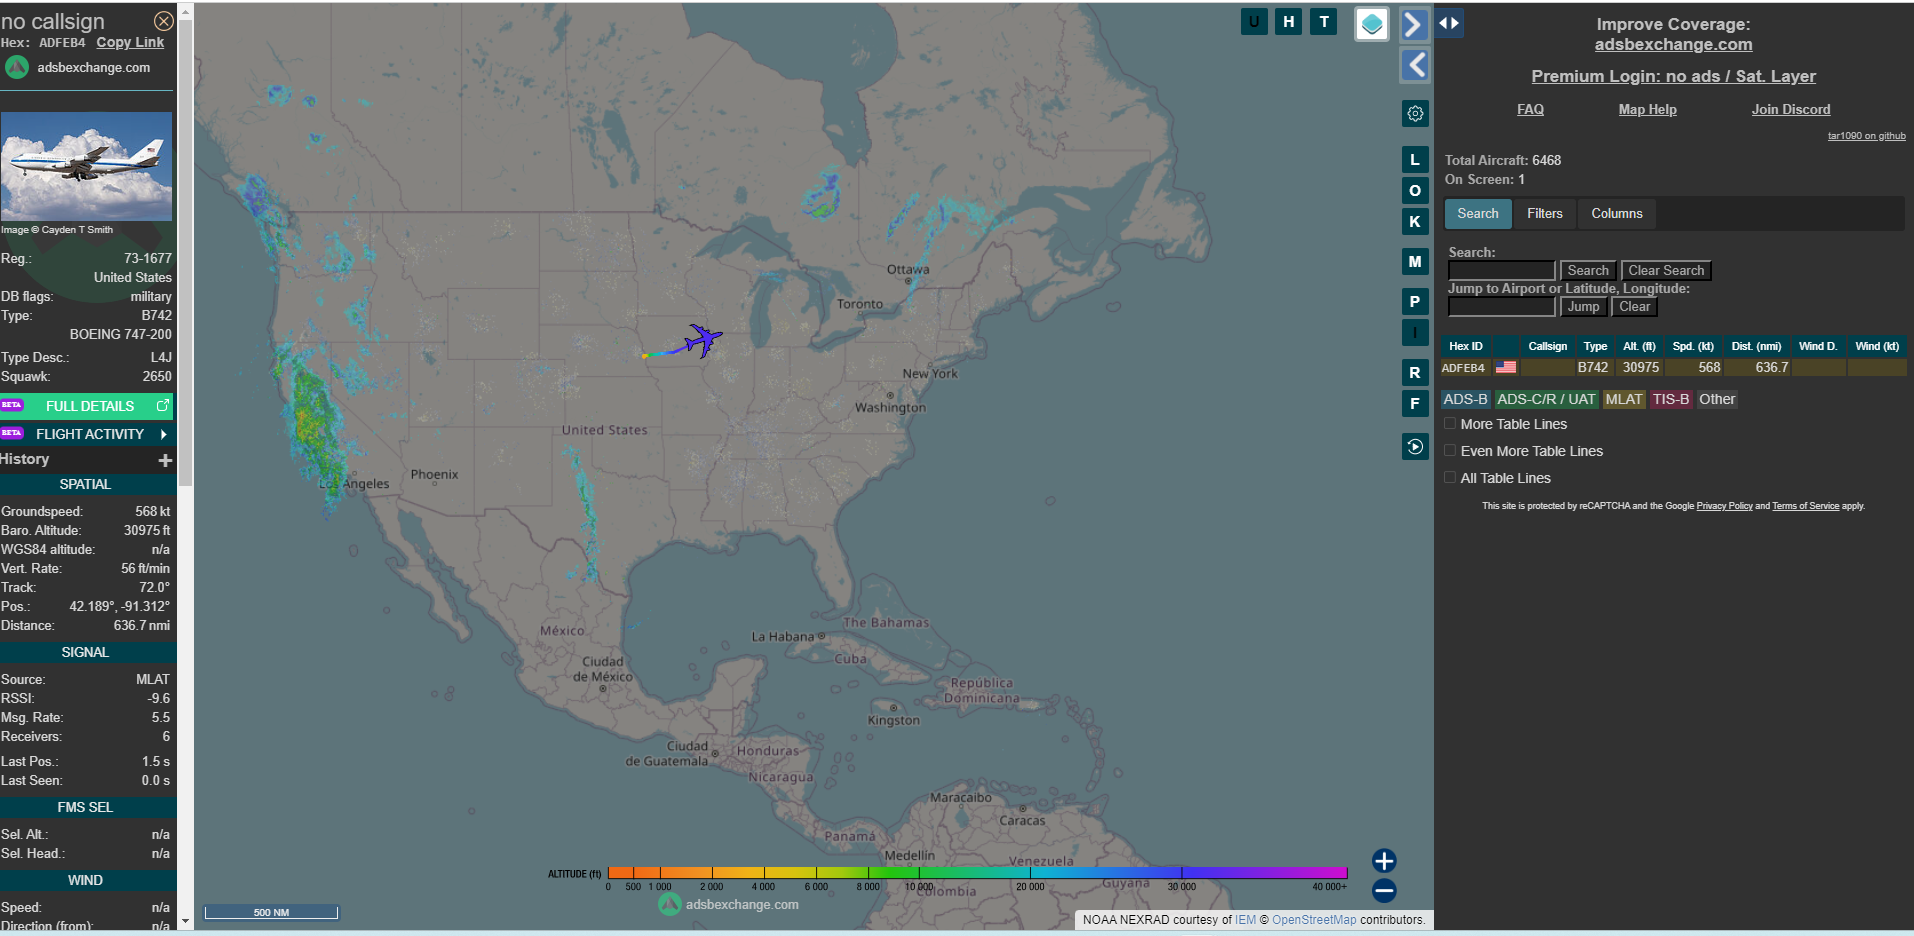Open Premium Login link
Image resolution: width=1914 pixels, height=936 pixels.
coord(1673,77)
